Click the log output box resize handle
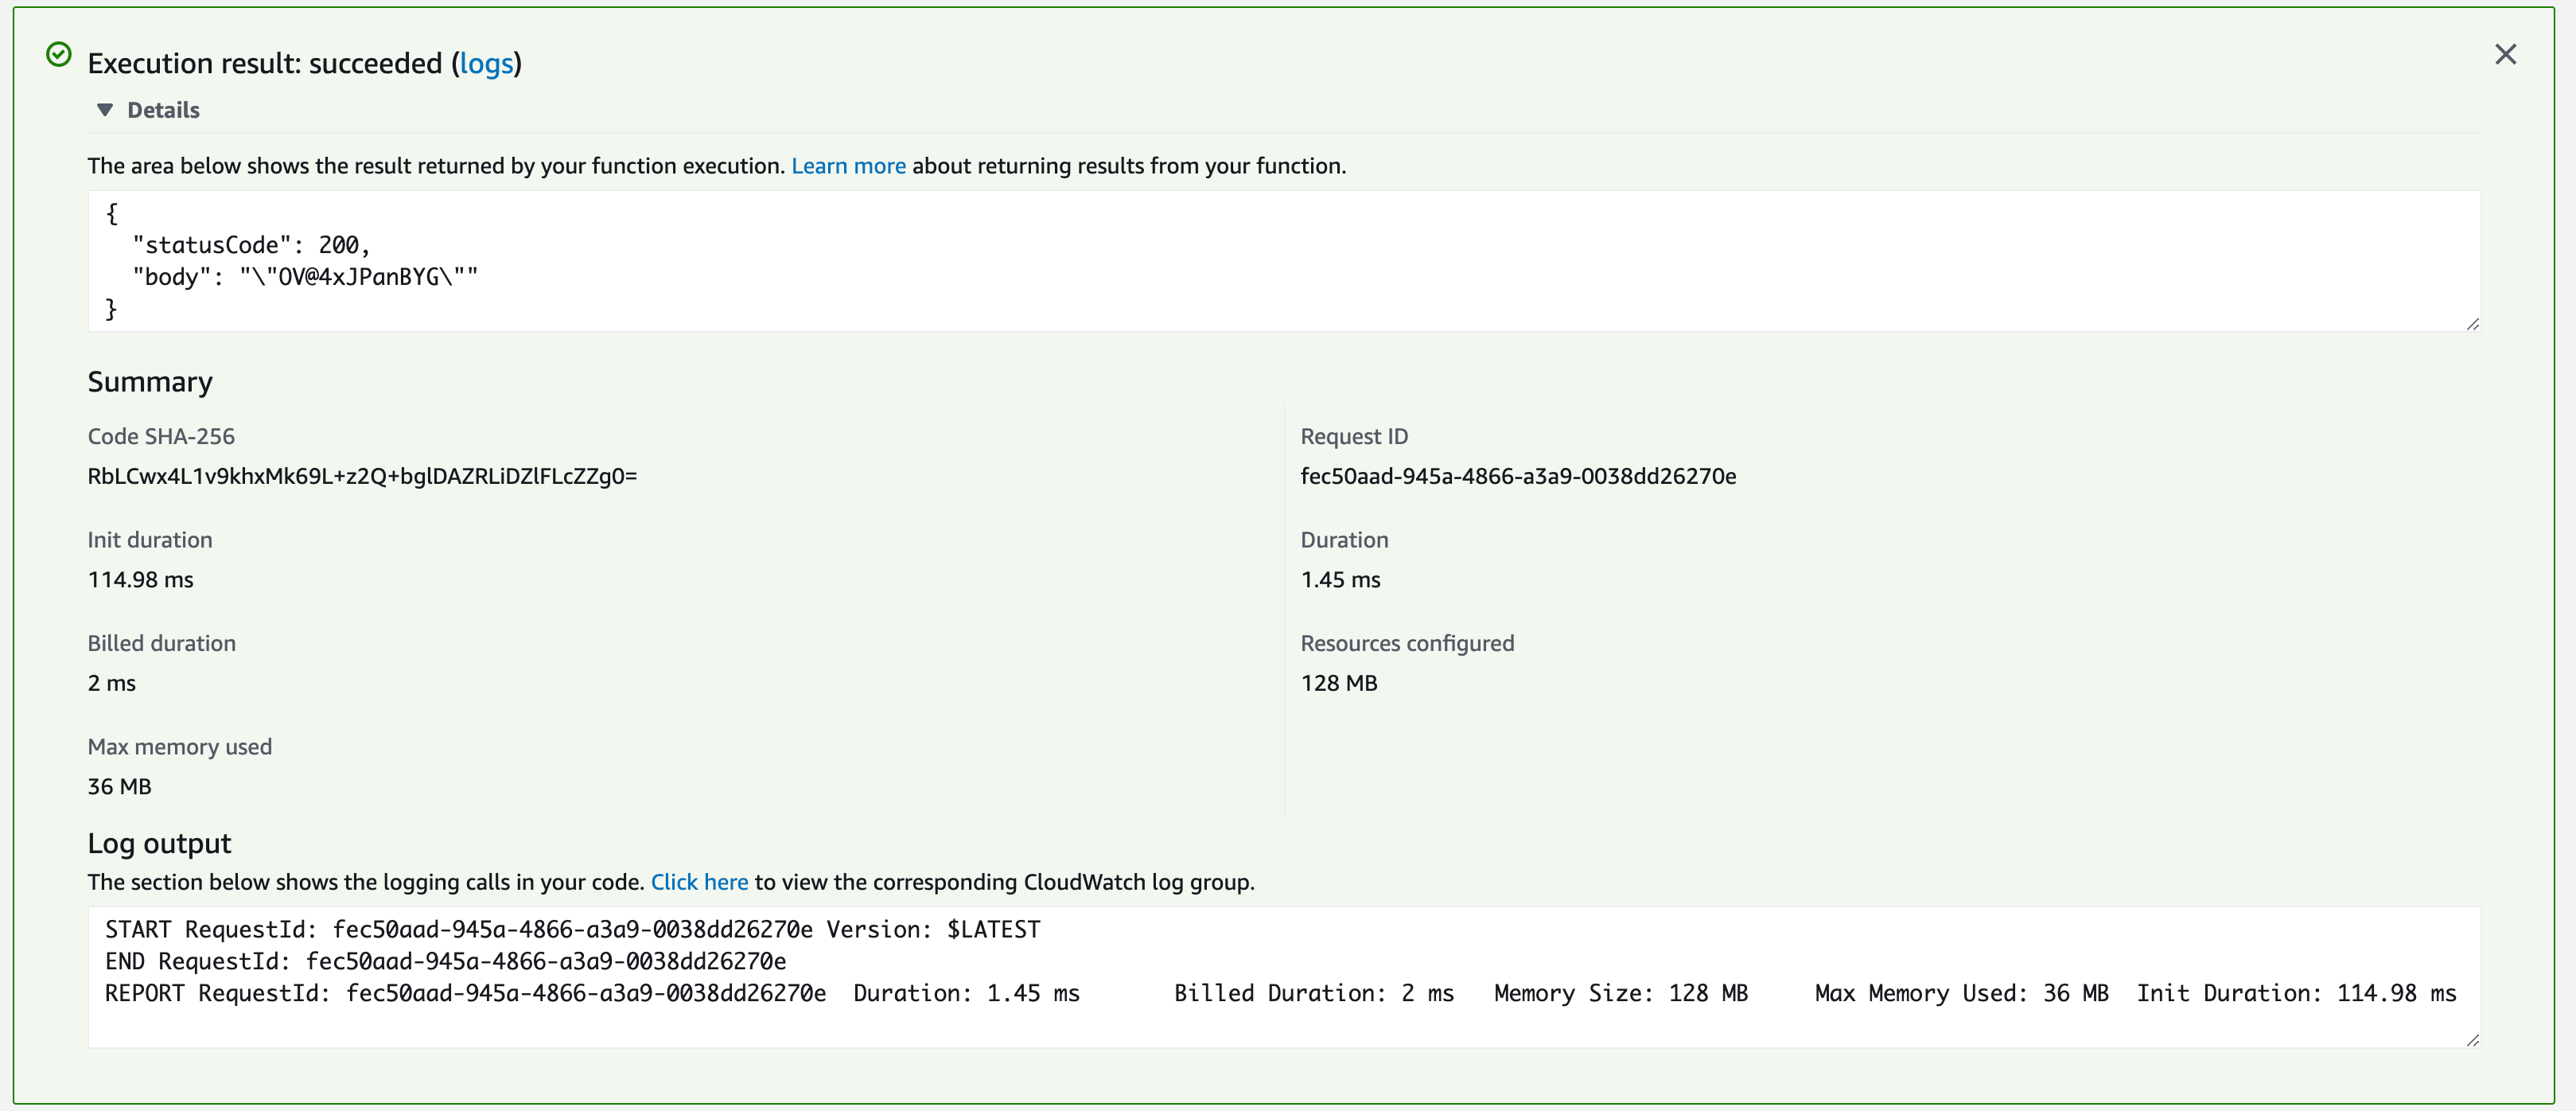The width and height of the screenshot is (2576, 1111). (2472, 1040)
